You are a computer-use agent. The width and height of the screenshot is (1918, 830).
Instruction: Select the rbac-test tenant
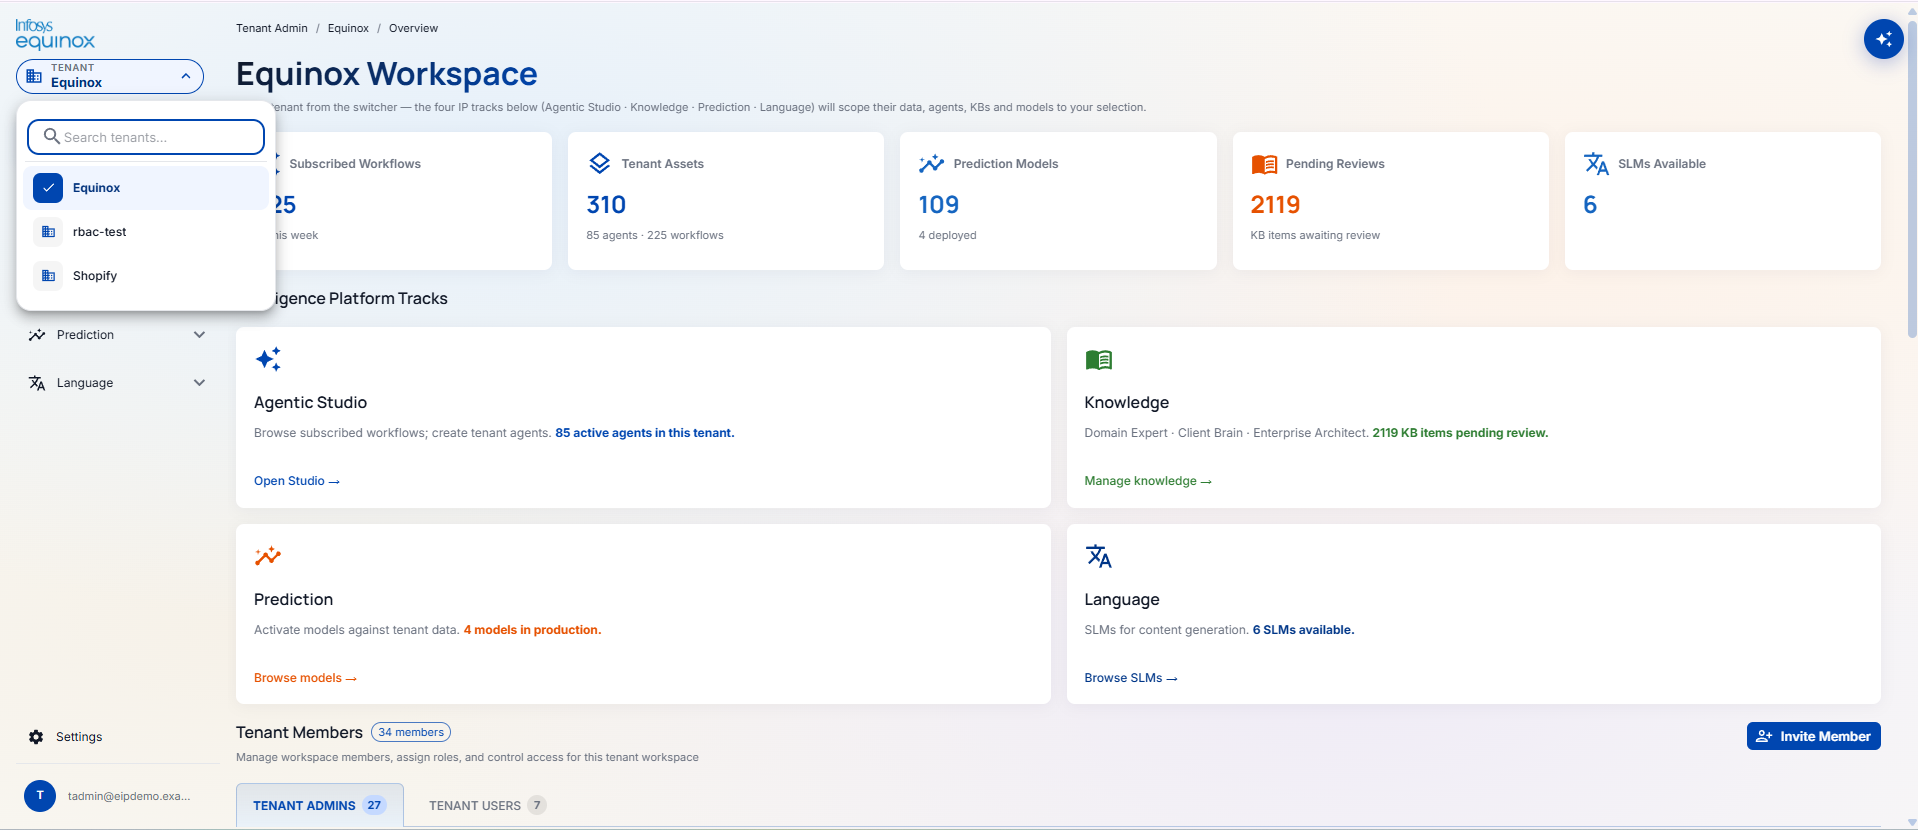[x=146, y=232]
